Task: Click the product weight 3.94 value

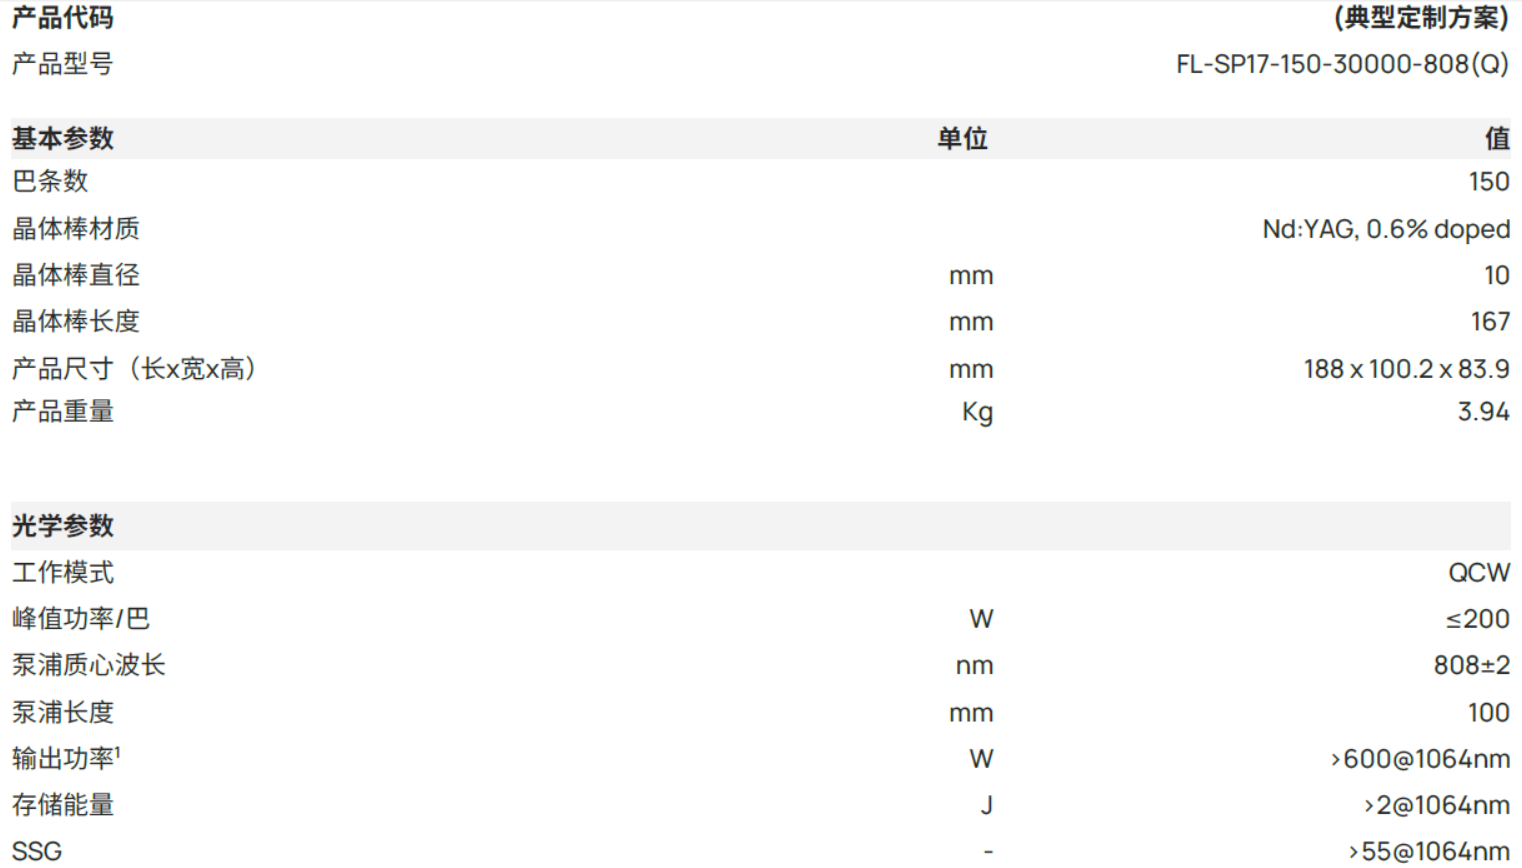Action: [1483, 412]
